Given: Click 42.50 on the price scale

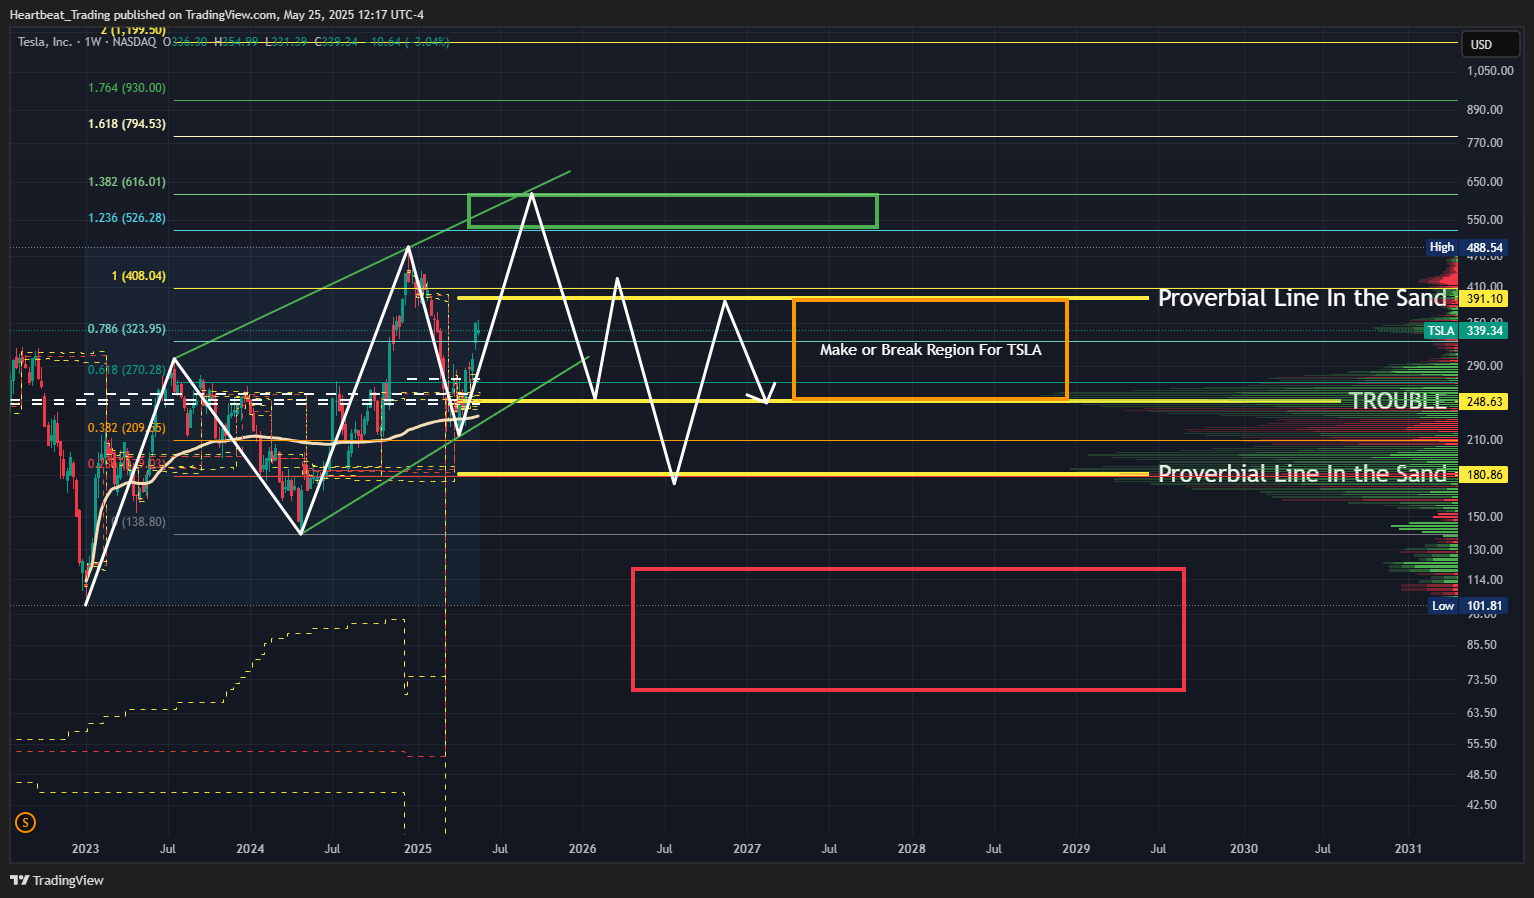Looking at the screenshot, I should 1482,805.
